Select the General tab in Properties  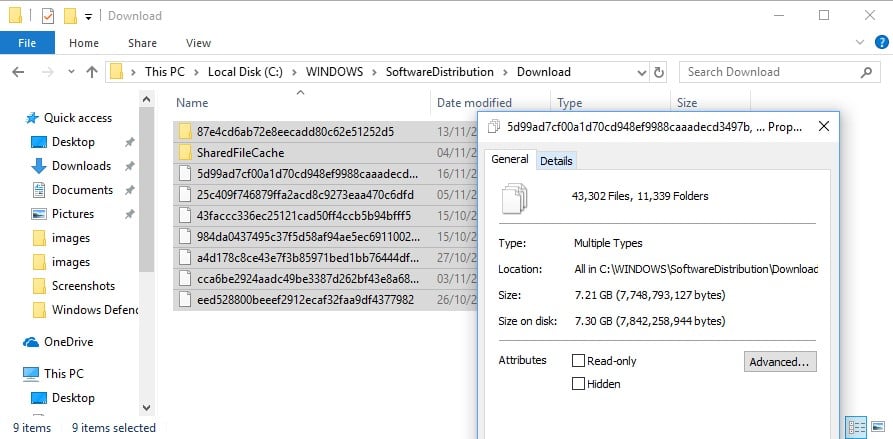(510, 159)
